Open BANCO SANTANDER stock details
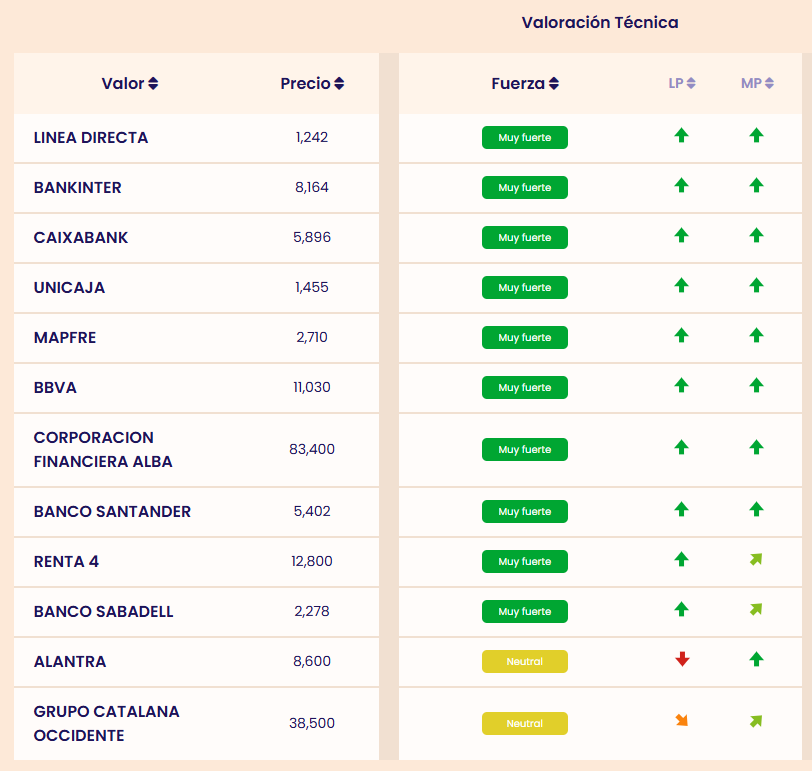812x771 pixels. click(x=112, y=512)
